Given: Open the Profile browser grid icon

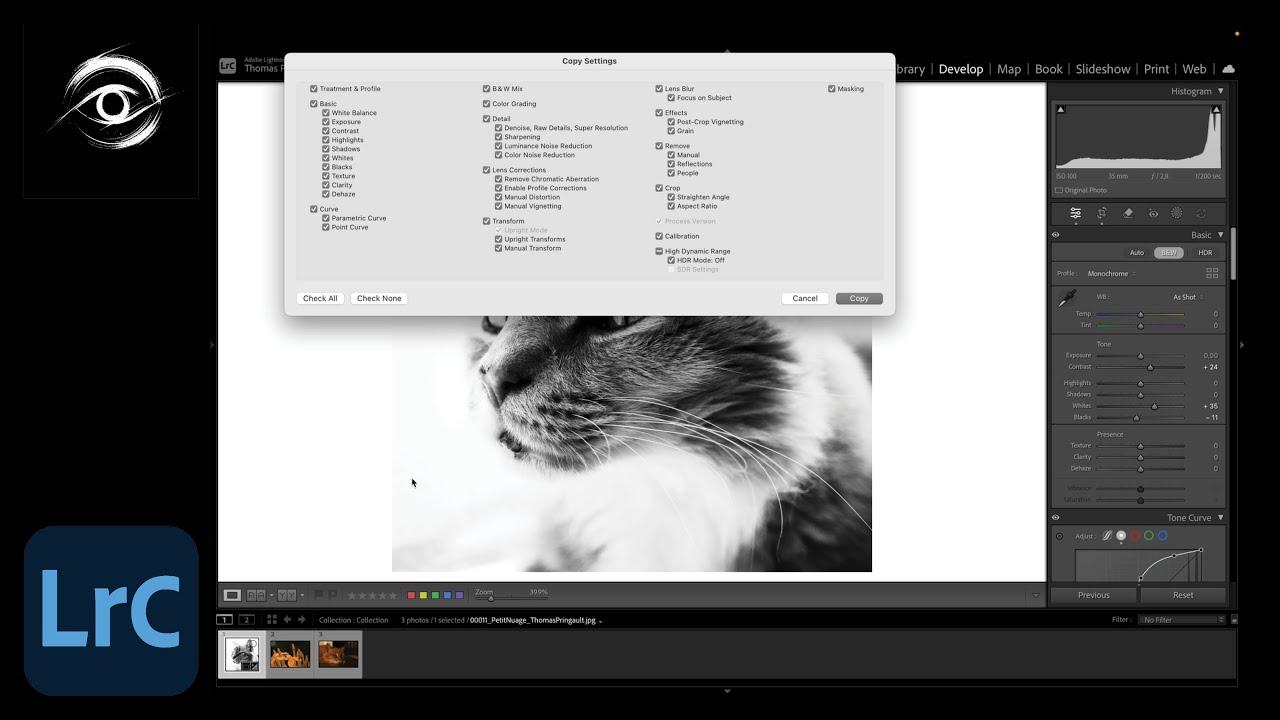Looking at the screenshot, I should 1212,273.
